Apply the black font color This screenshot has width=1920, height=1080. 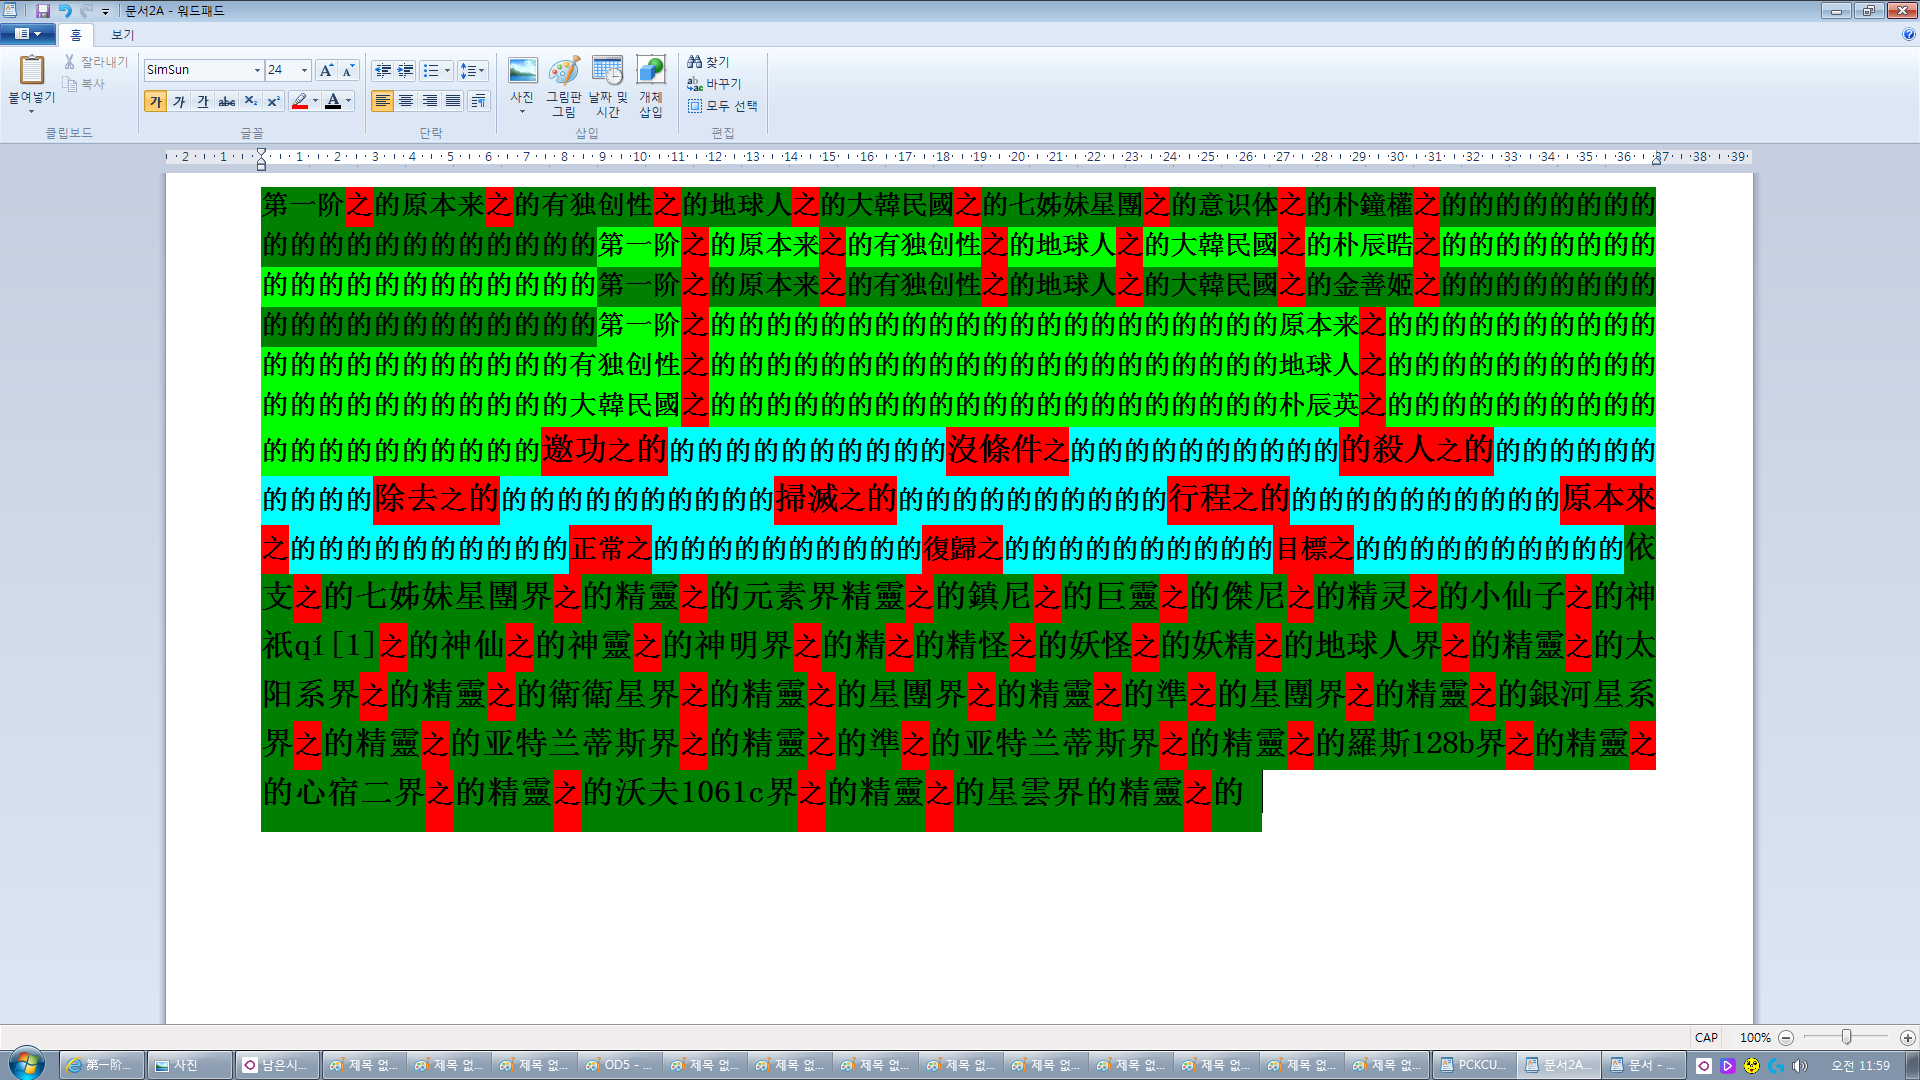[x=334, y=101]
